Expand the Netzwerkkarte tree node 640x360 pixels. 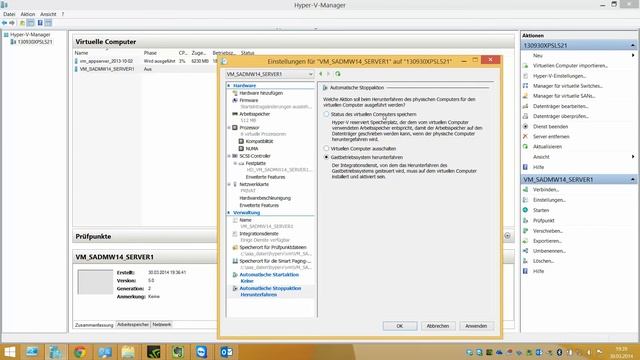pos(229,184)
